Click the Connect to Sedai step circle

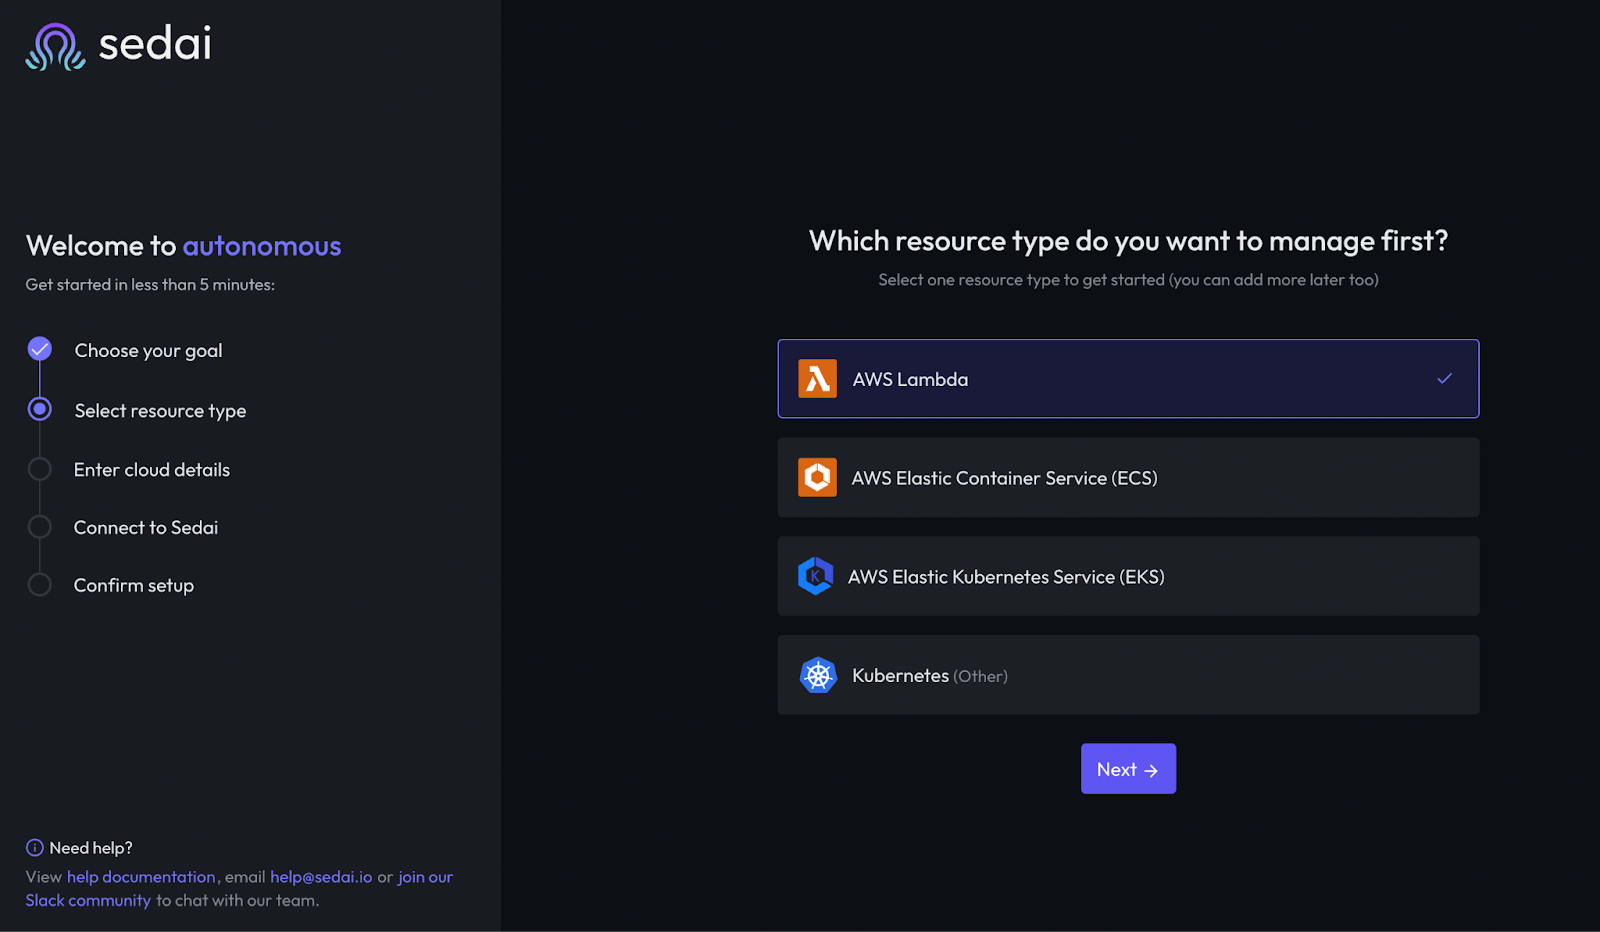tap(39, 526)
